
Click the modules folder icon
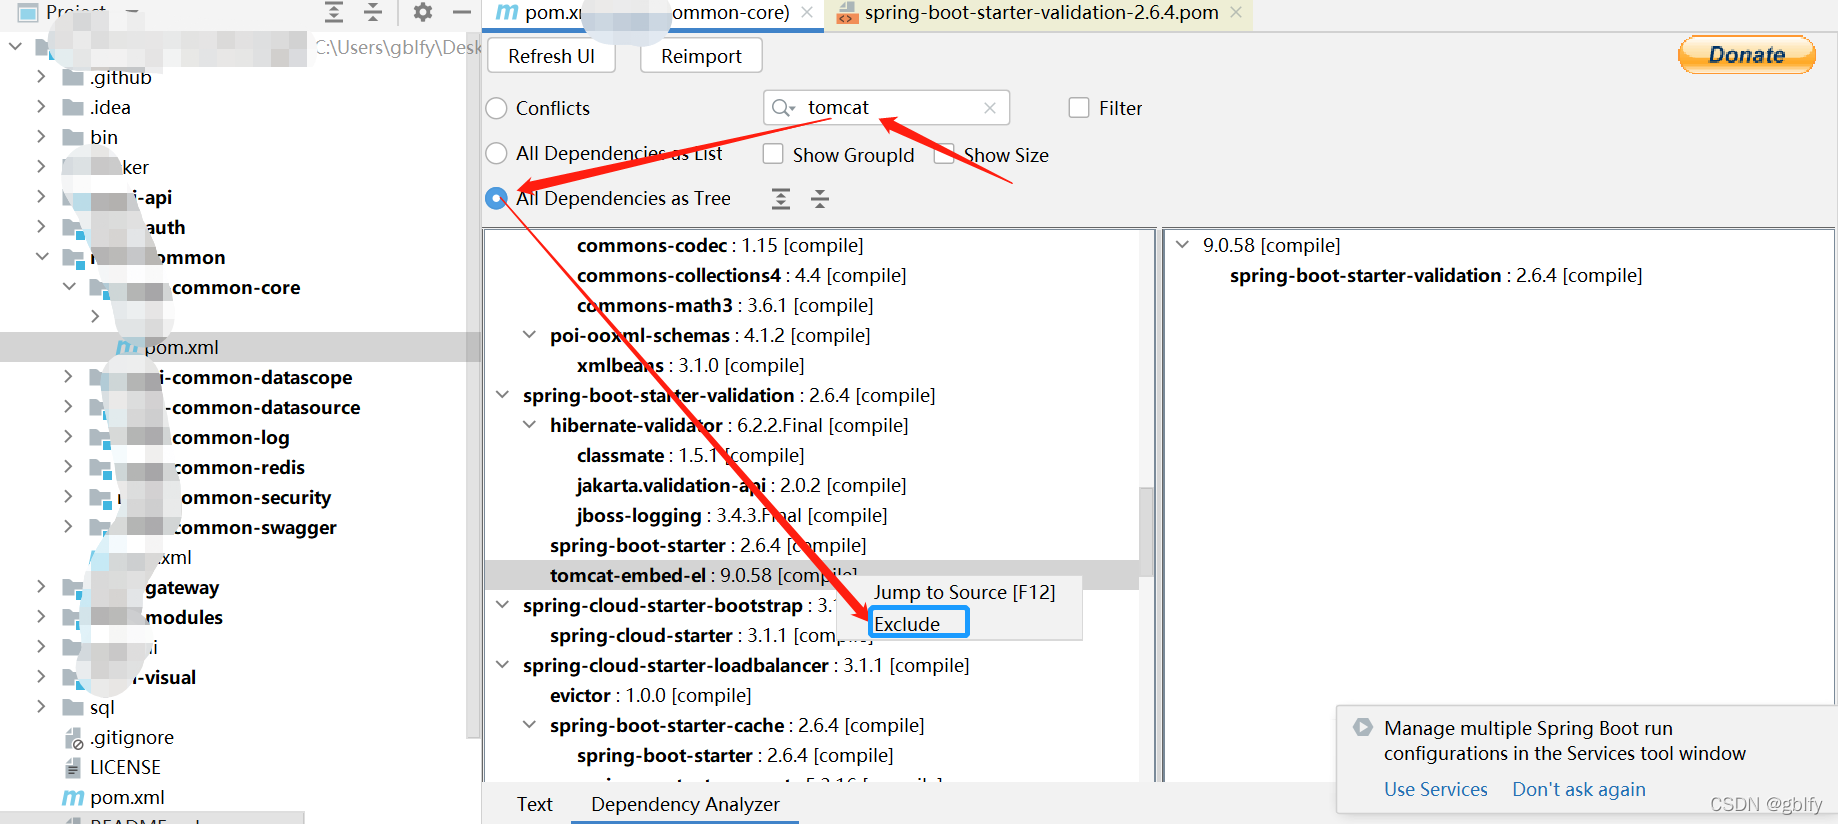pos(73,619)
